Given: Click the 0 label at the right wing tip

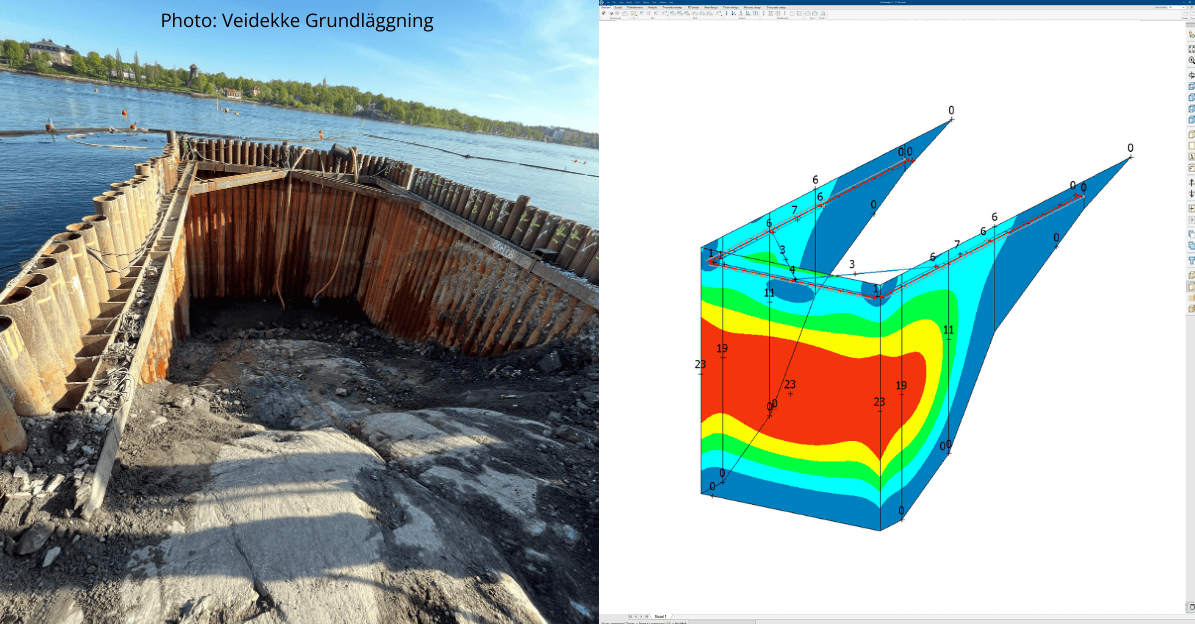Looking at the screenshot, I should pos(1130,149).
